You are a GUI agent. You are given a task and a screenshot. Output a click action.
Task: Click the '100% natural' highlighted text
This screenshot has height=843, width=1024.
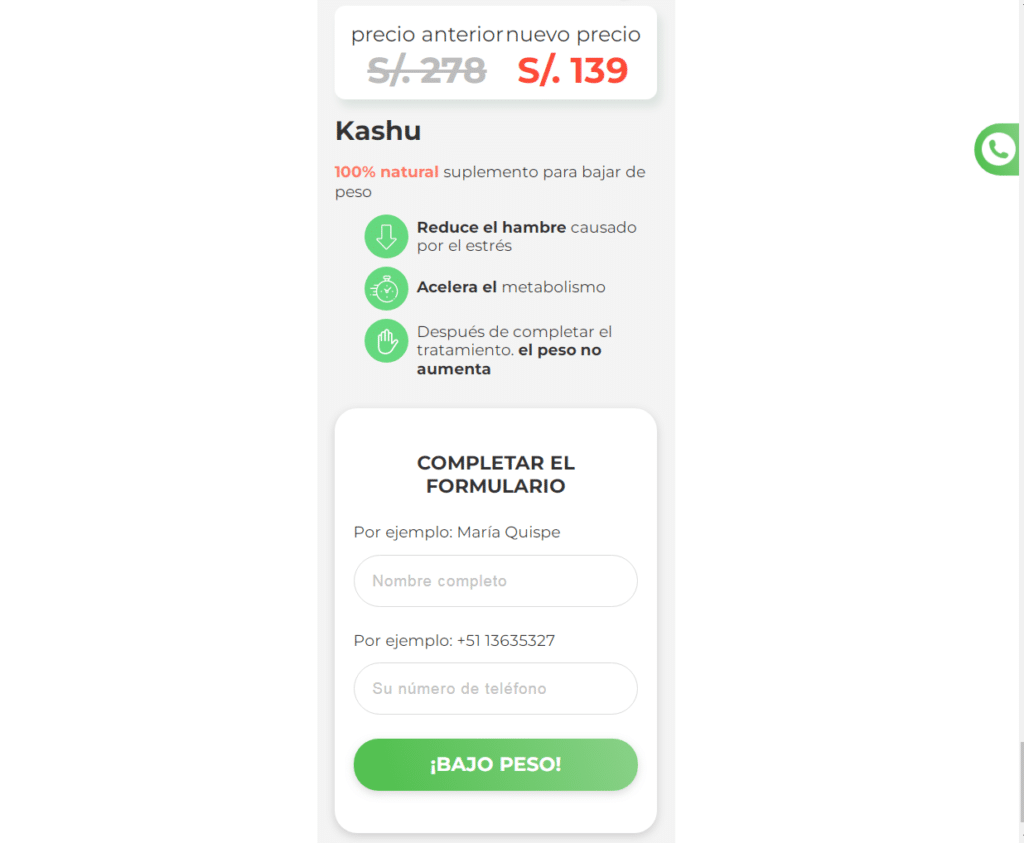click(x=386, y=171)
